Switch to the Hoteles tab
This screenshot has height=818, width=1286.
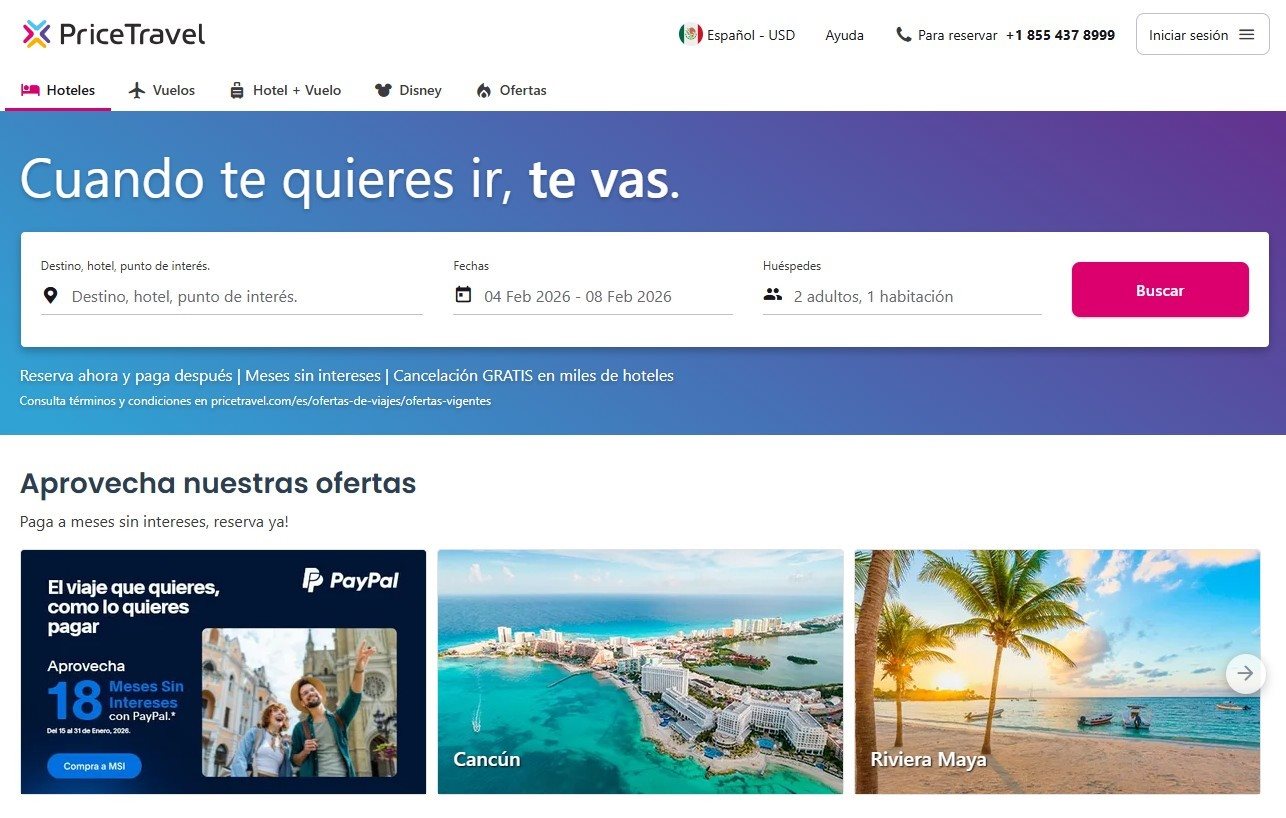tap(57, 90)
